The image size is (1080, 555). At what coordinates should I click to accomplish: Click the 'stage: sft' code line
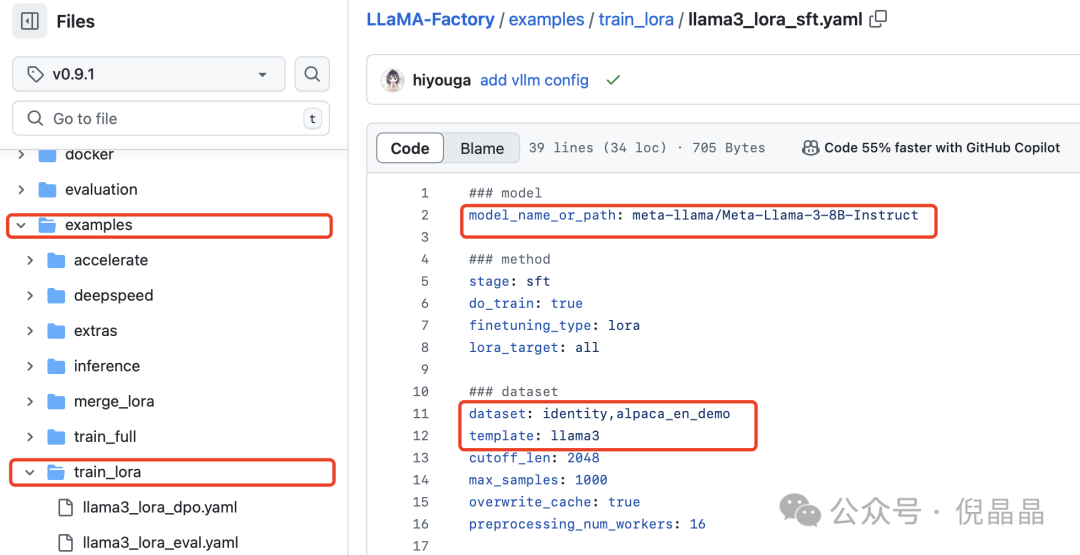(x=510, y=281)
